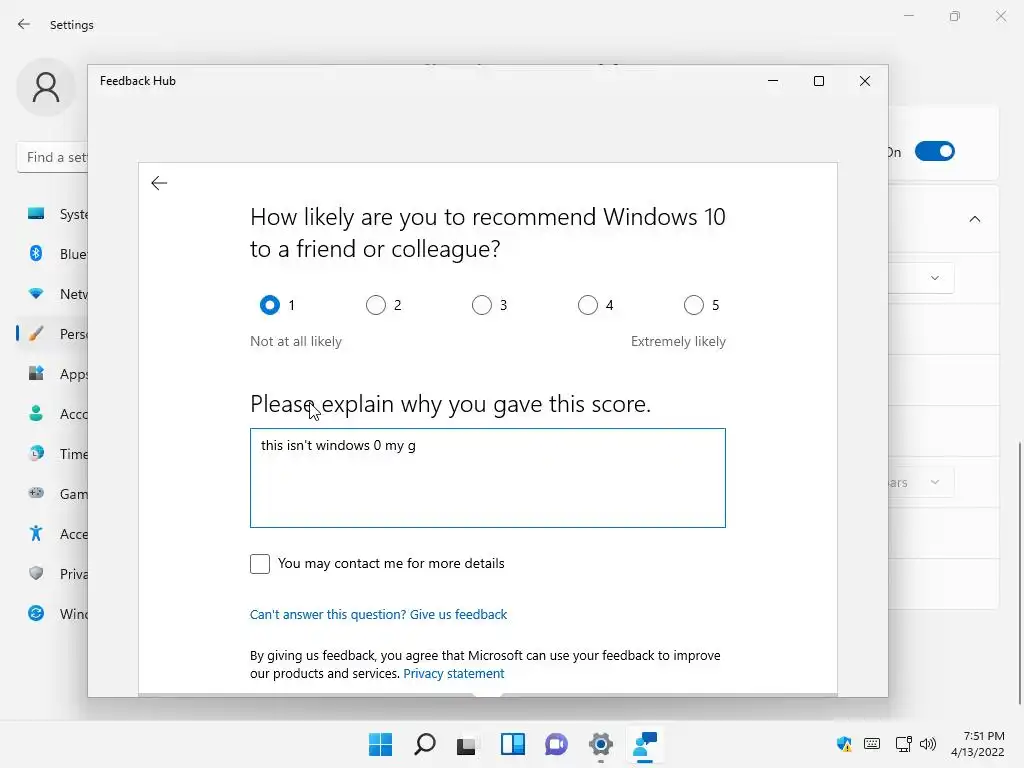Turn off the On toggle in Settings

935,152
